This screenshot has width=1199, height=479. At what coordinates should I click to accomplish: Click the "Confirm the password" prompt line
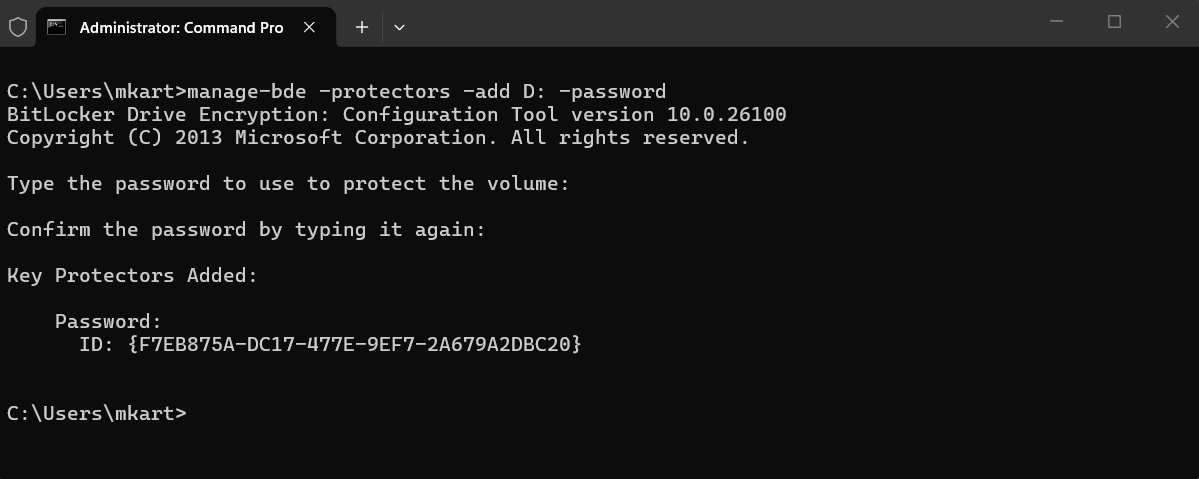pyautogui.click(x=246, y=229)
